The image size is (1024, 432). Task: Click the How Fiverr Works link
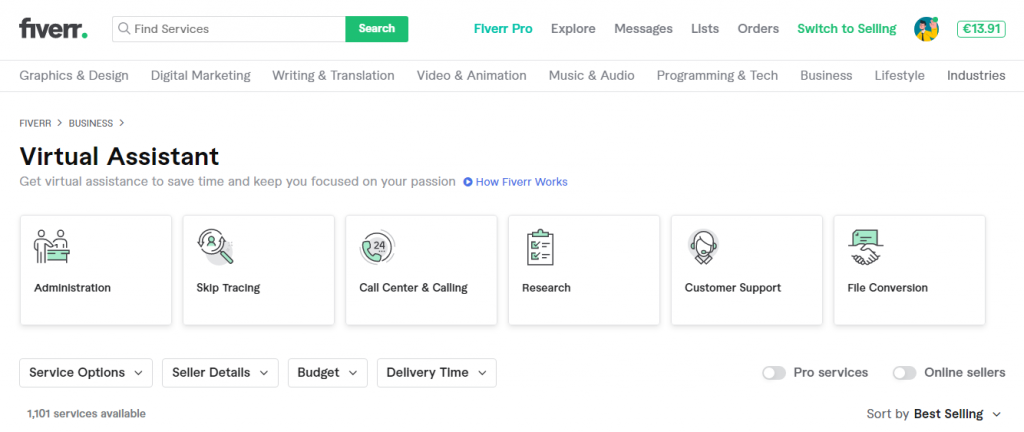521,182
